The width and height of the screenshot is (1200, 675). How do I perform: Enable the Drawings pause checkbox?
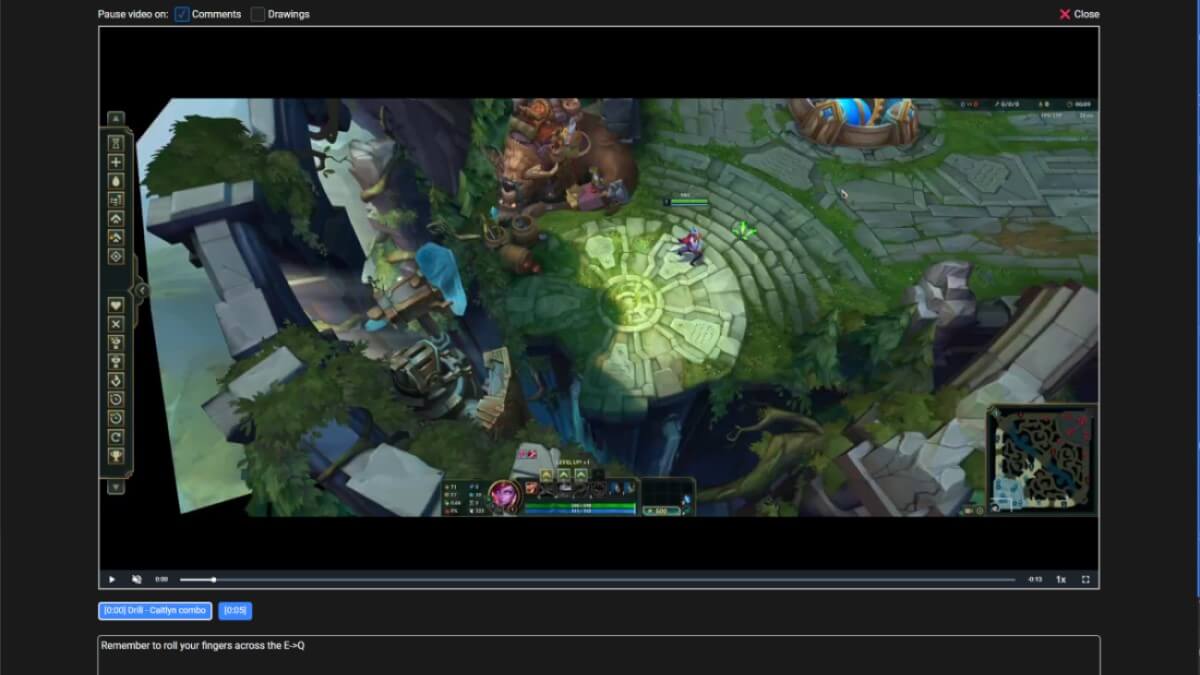[x=258, y=14]
